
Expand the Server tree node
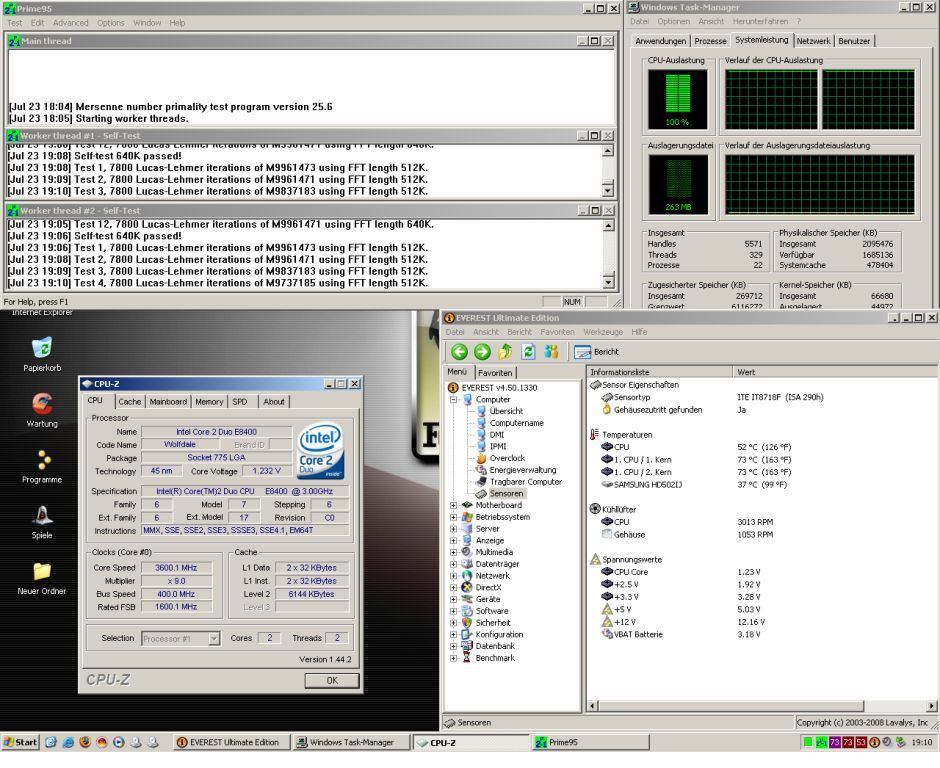click(x=454, y=529)
